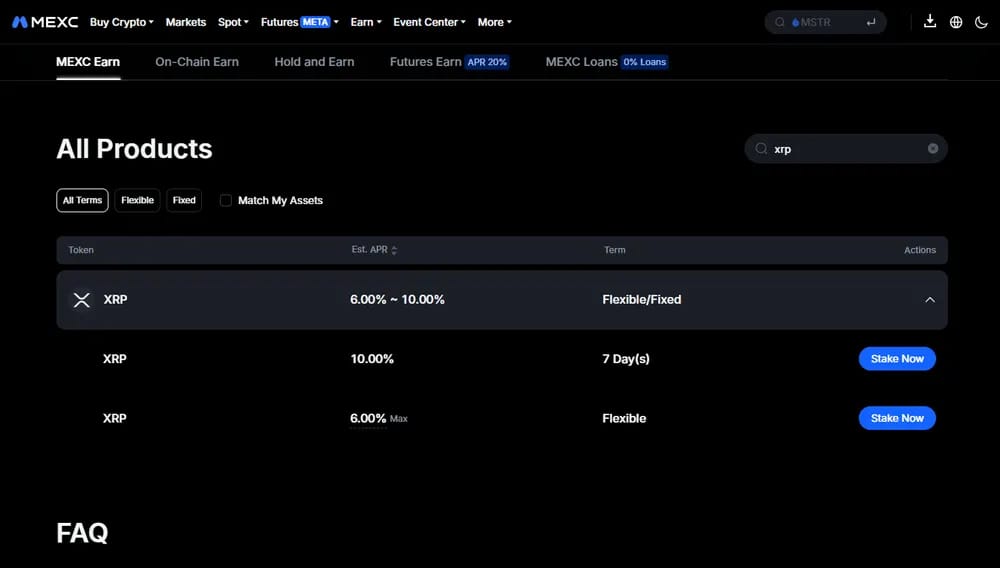Open the Earn dropdown menu
1000x568 pixels.
click(366, 22)
